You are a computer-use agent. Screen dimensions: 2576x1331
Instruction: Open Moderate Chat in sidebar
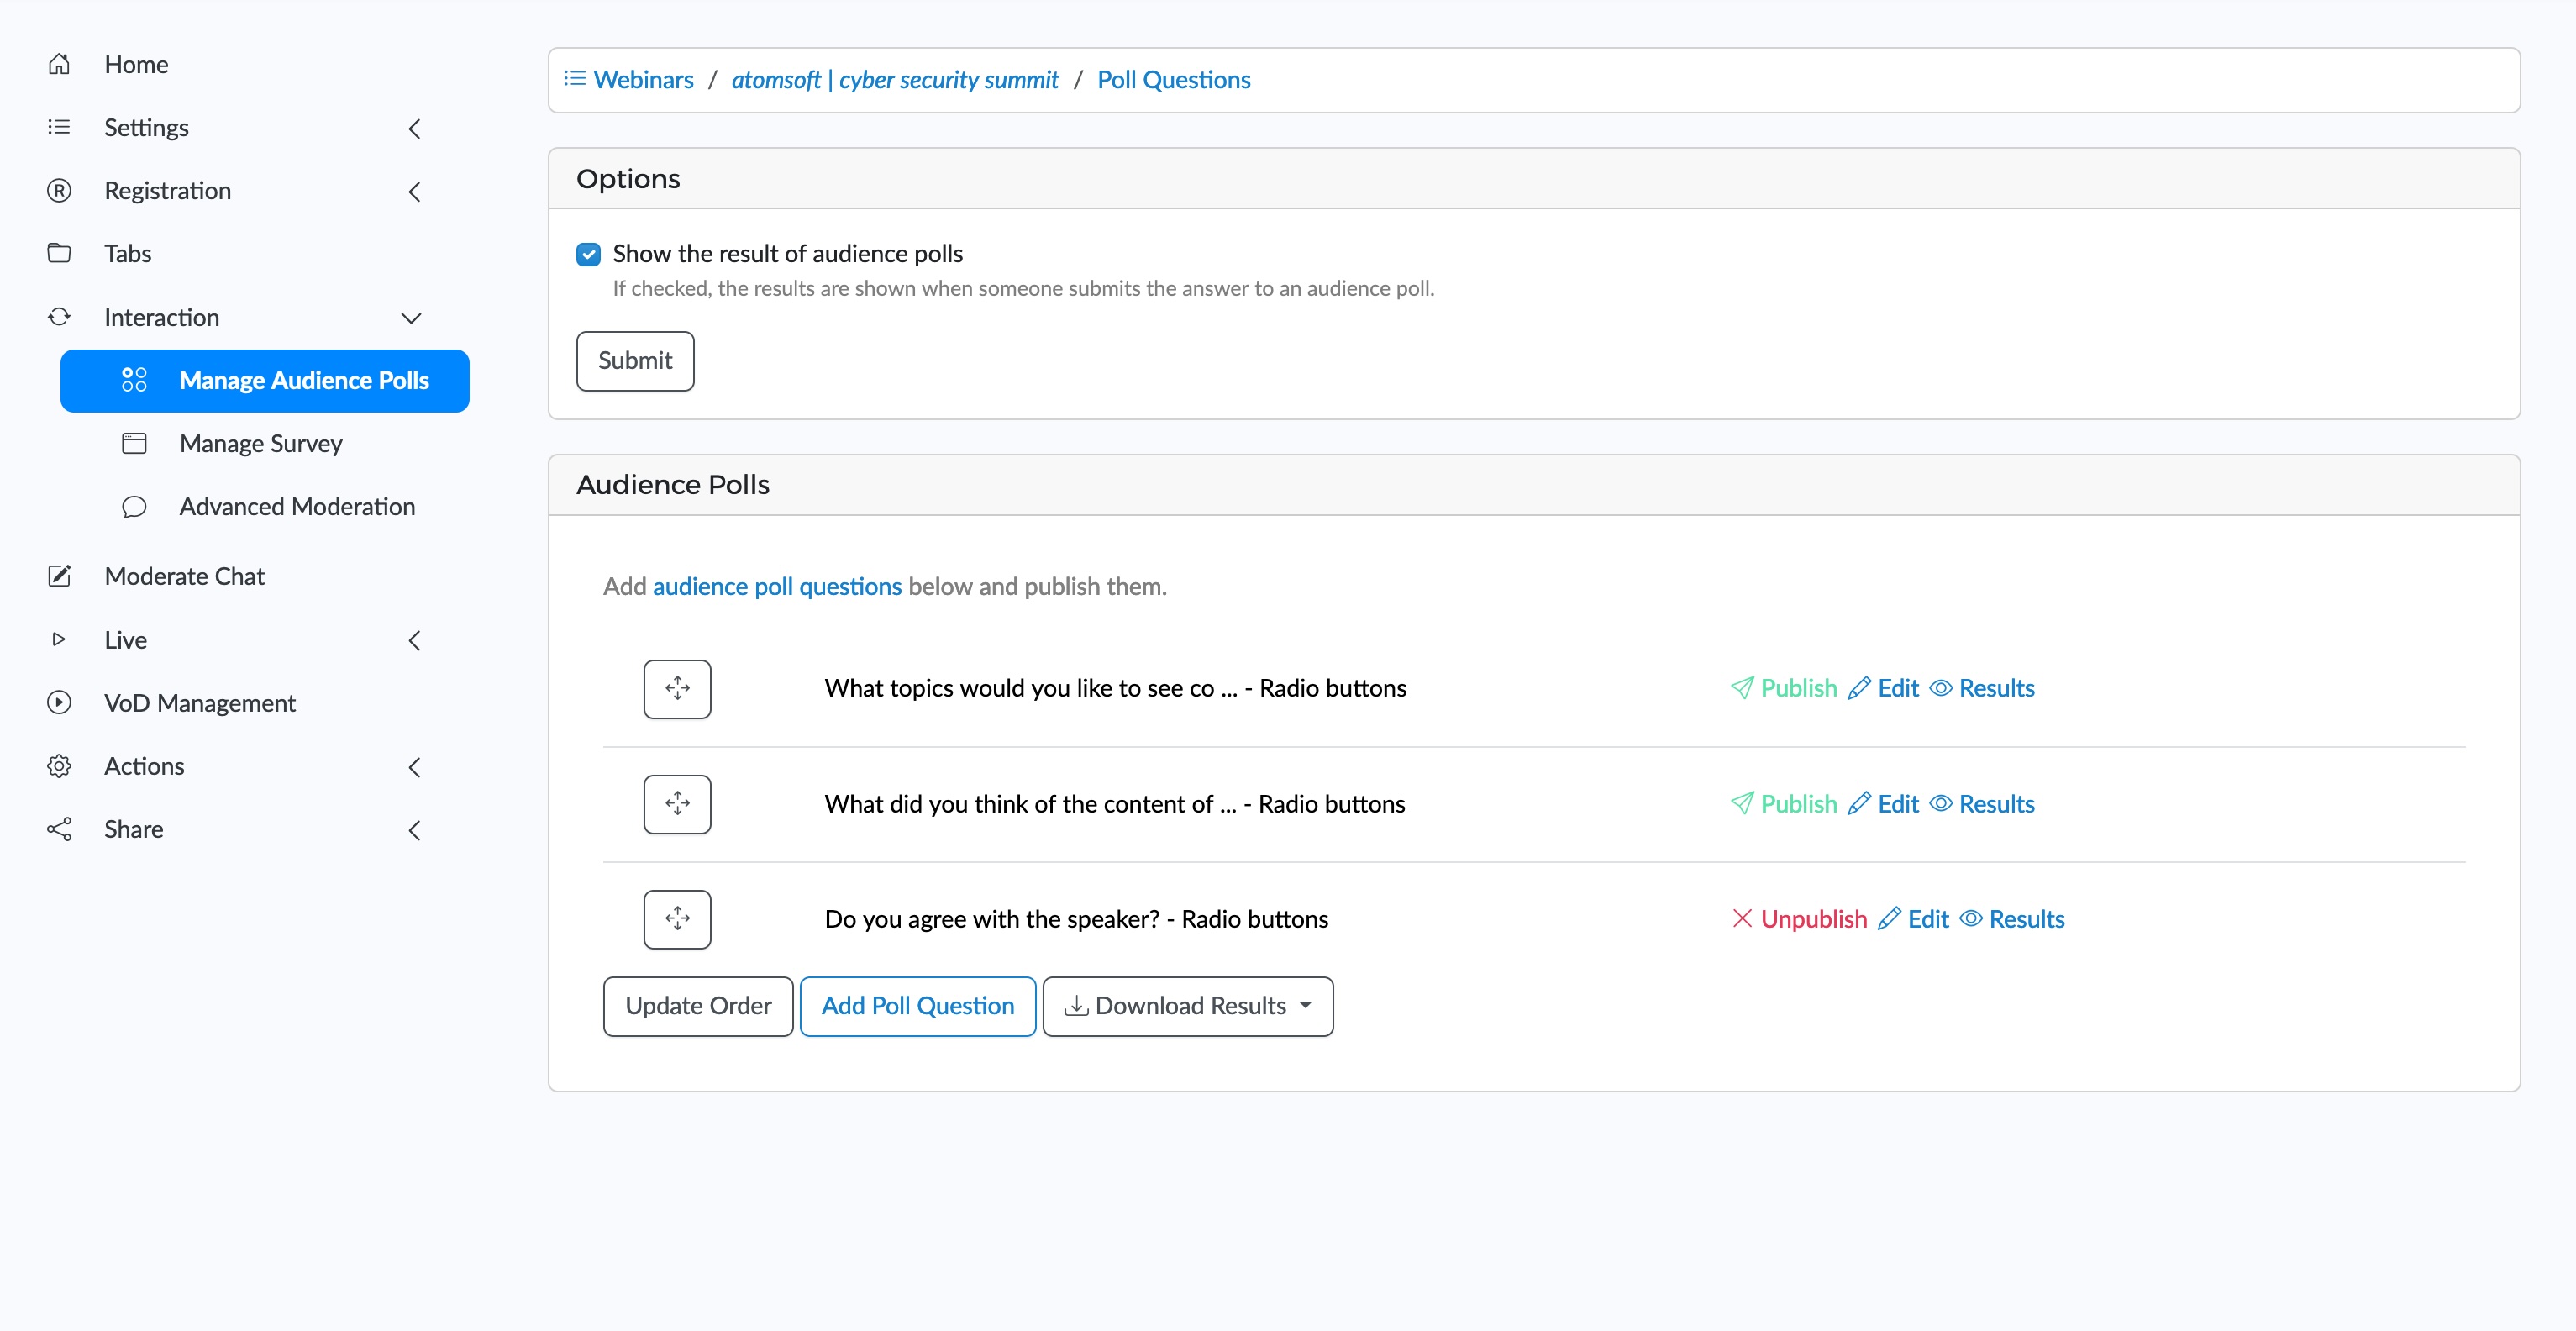tap(184, 576)
